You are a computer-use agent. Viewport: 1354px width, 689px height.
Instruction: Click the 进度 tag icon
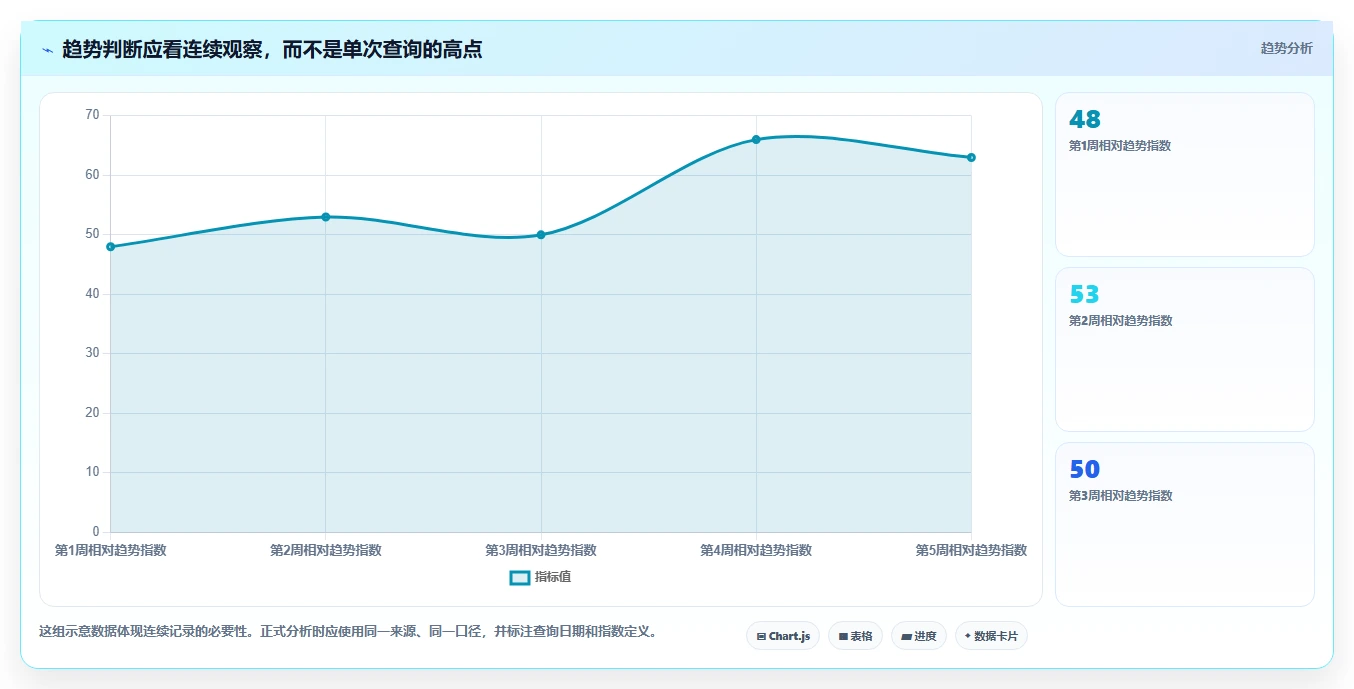[x=906, y=636]
